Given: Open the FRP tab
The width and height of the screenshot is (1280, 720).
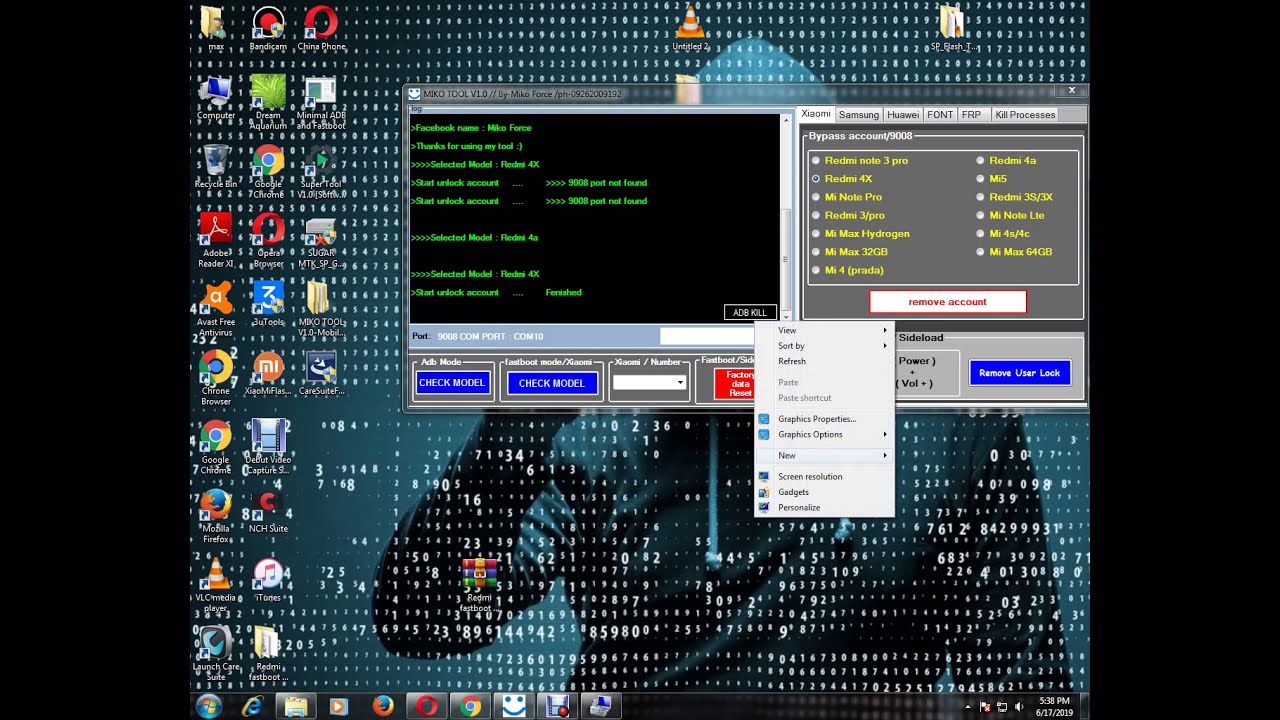Looking at the screenshot, I should [971, 115].
